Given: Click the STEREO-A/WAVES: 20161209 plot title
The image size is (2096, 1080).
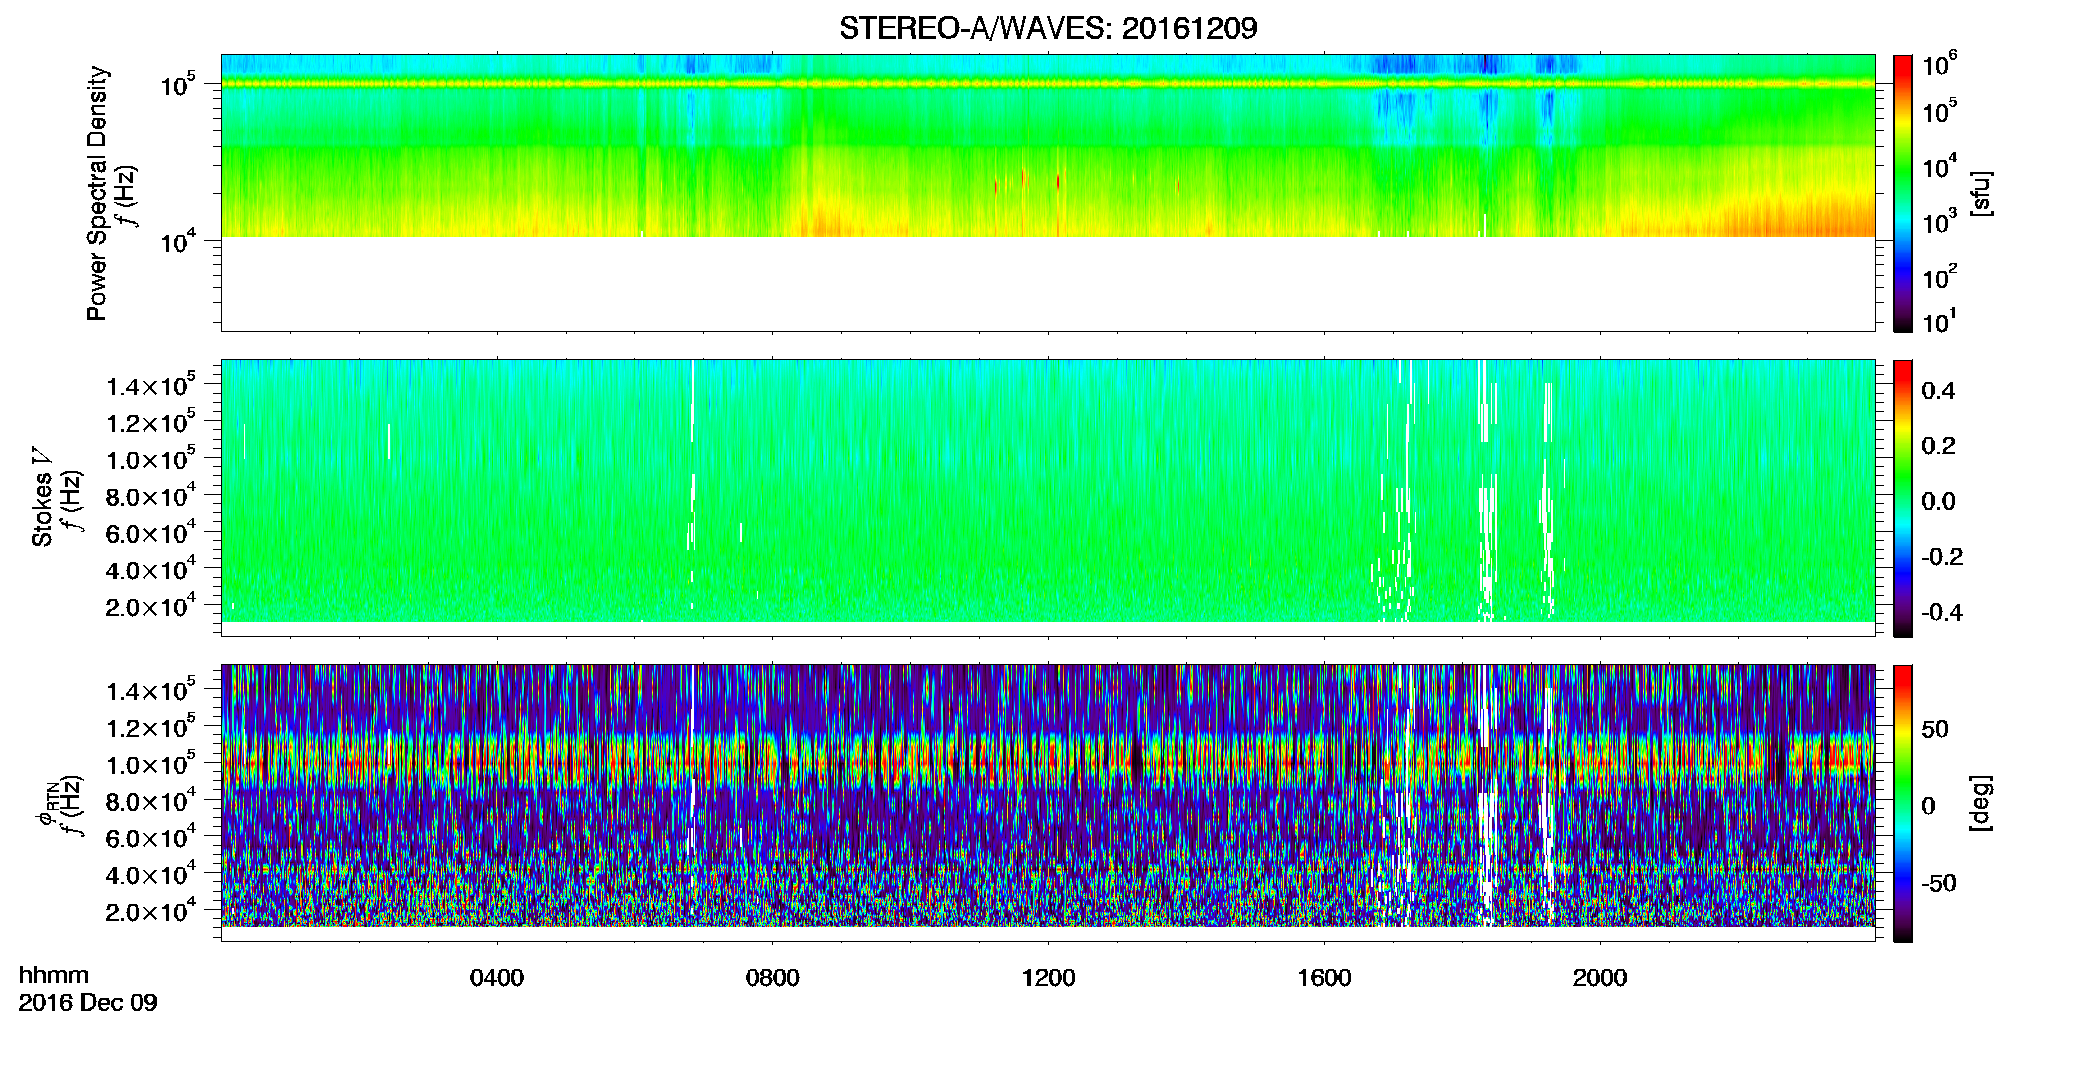Looking at the screenshot, I should tap(1047, 28).
